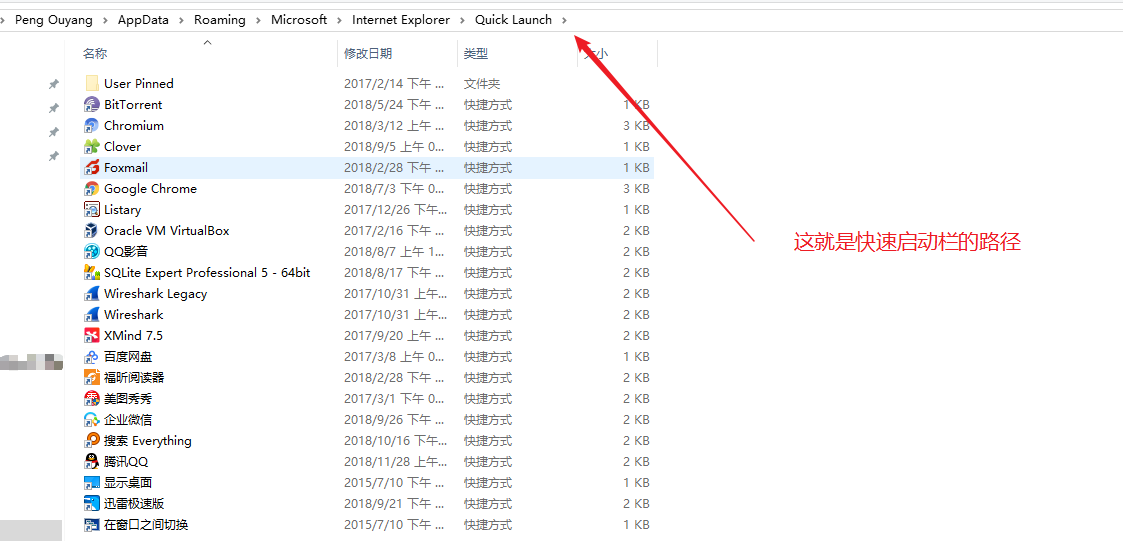Go to Microsoft breadcrumb segment
This screenshot has height=541, width=1123.
pyautogui.click(x=299, y=20)
